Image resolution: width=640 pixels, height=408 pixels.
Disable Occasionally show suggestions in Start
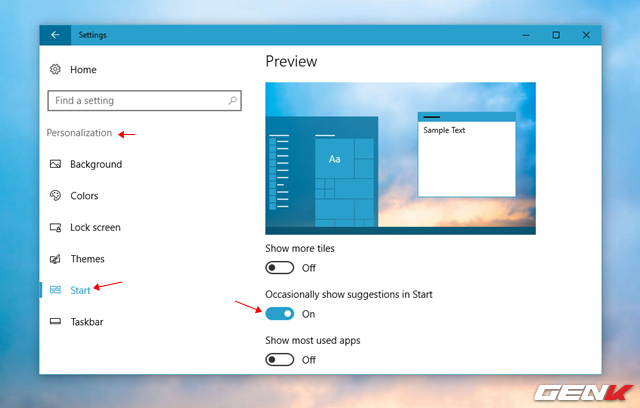[280, 314]
